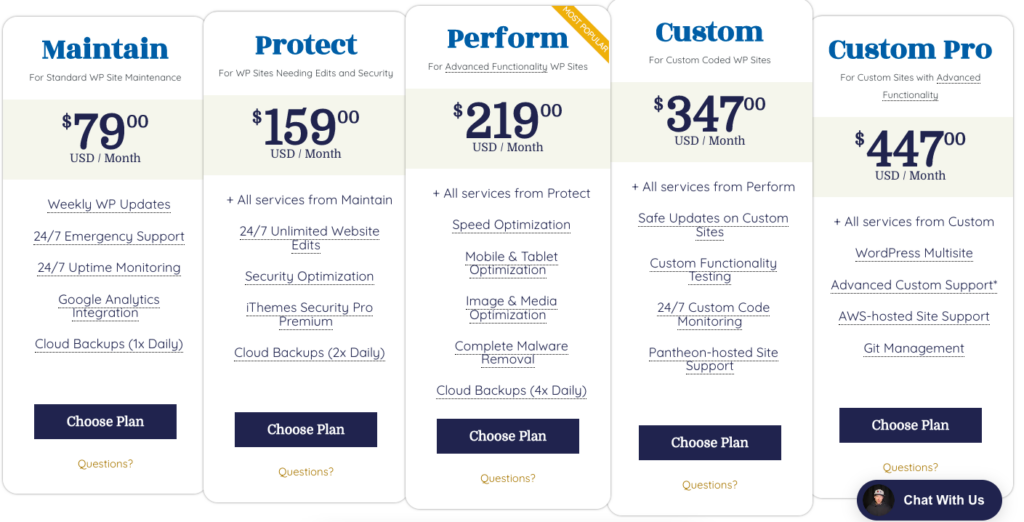Viewport: 1024px width, 522px height.
Task: Click the Most Popular ribbon badge
Action: [585, 33]
